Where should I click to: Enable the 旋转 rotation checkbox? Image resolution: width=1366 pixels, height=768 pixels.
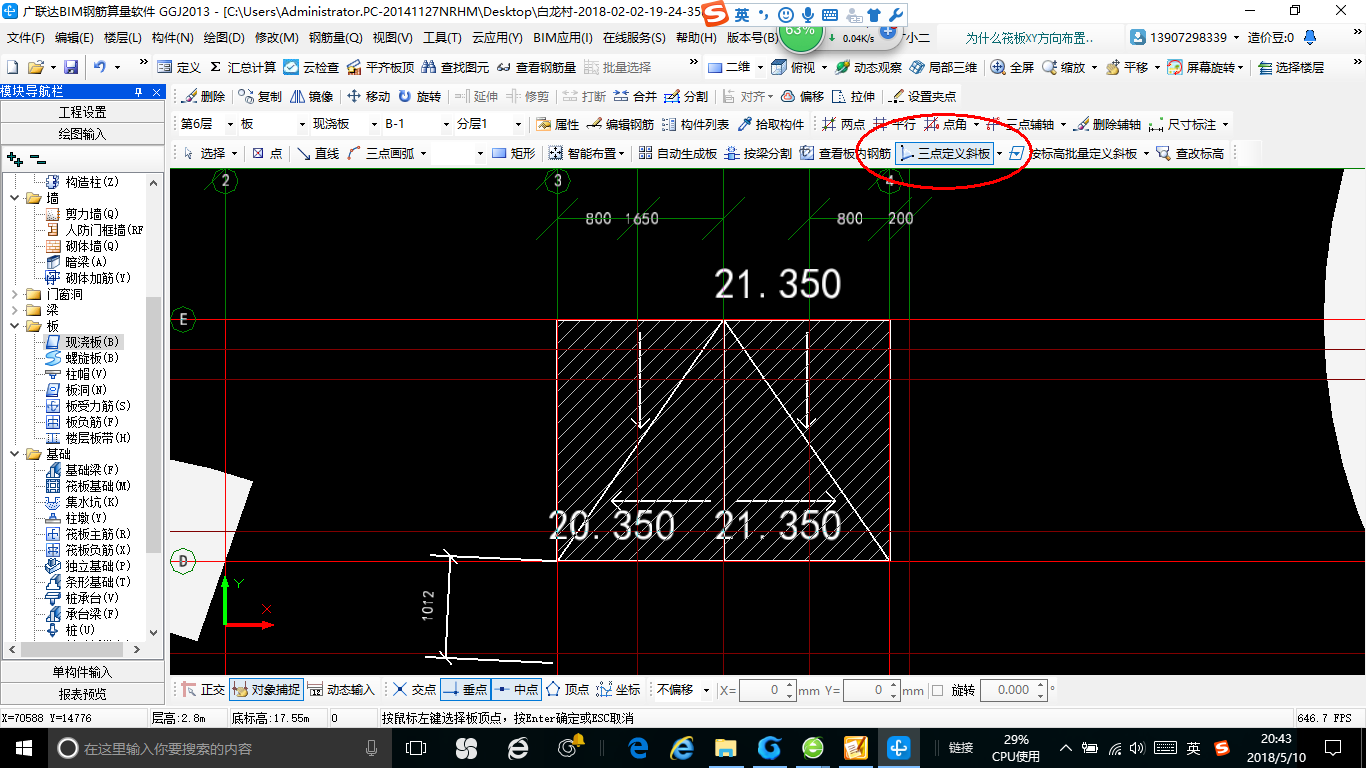937,690
